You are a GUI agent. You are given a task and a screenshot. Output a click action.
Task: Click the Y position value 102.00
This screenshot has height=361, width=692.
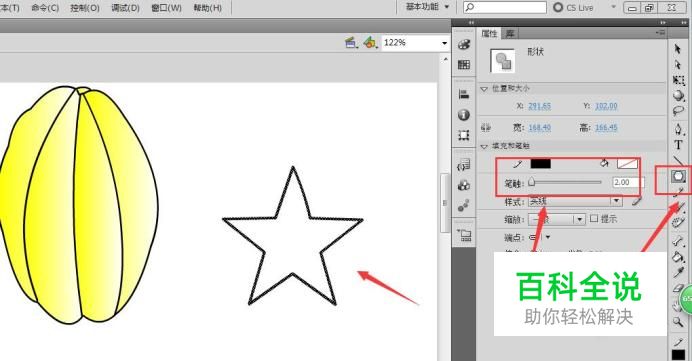click(606, 106)
